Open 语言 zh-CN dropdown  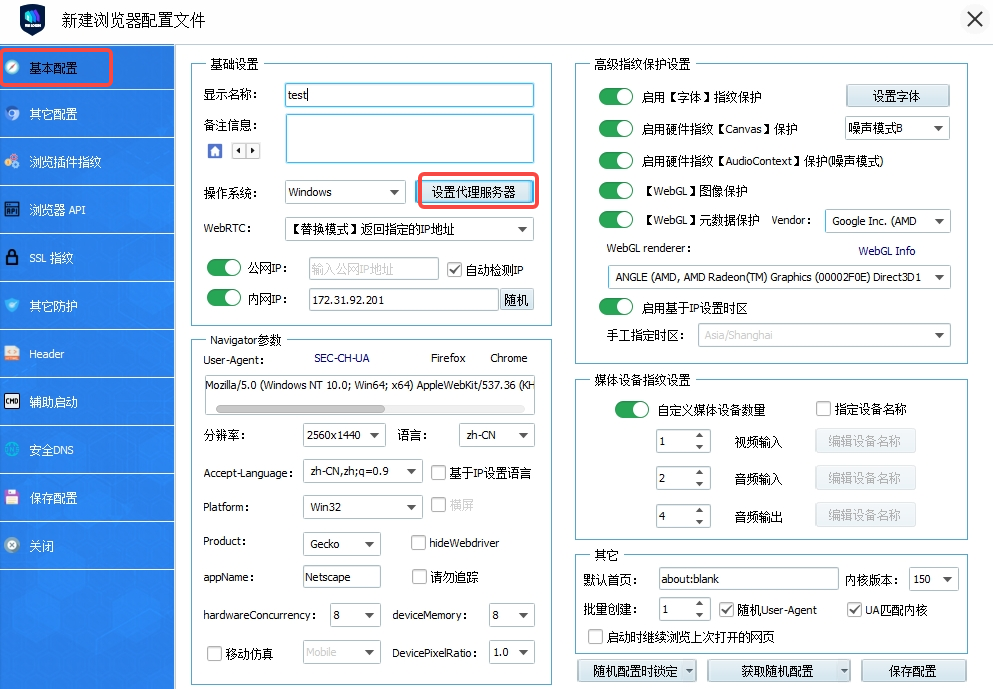click(496, 435)
